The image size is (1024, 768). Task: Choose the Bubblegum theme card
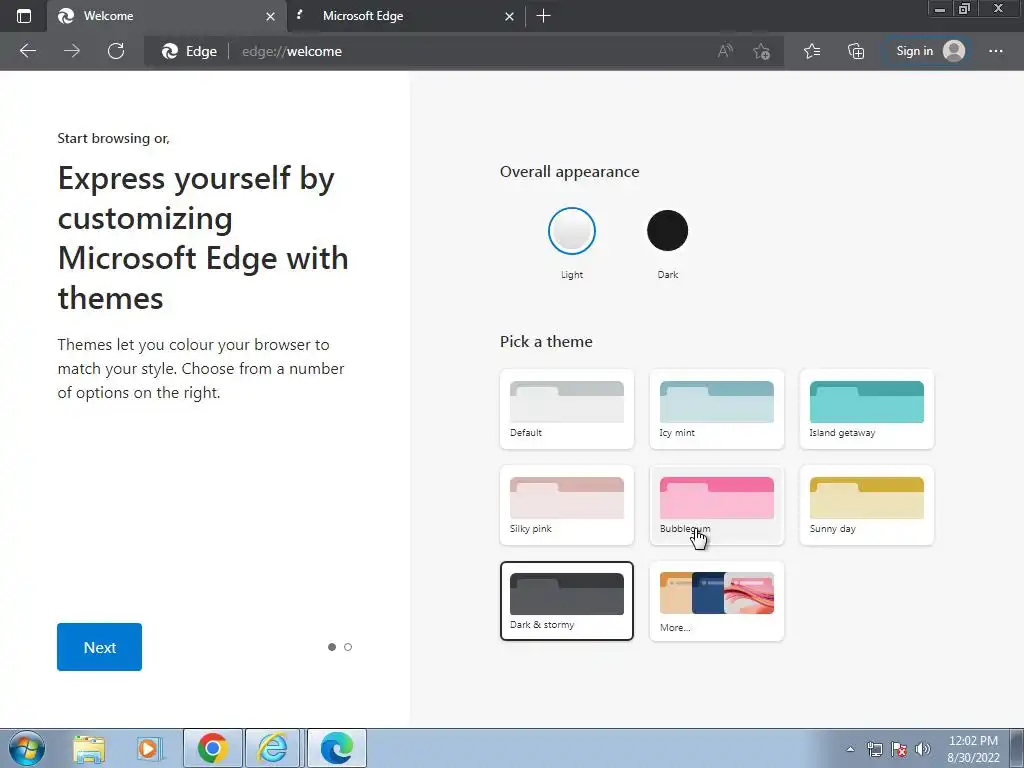click(x=717, y=505)
